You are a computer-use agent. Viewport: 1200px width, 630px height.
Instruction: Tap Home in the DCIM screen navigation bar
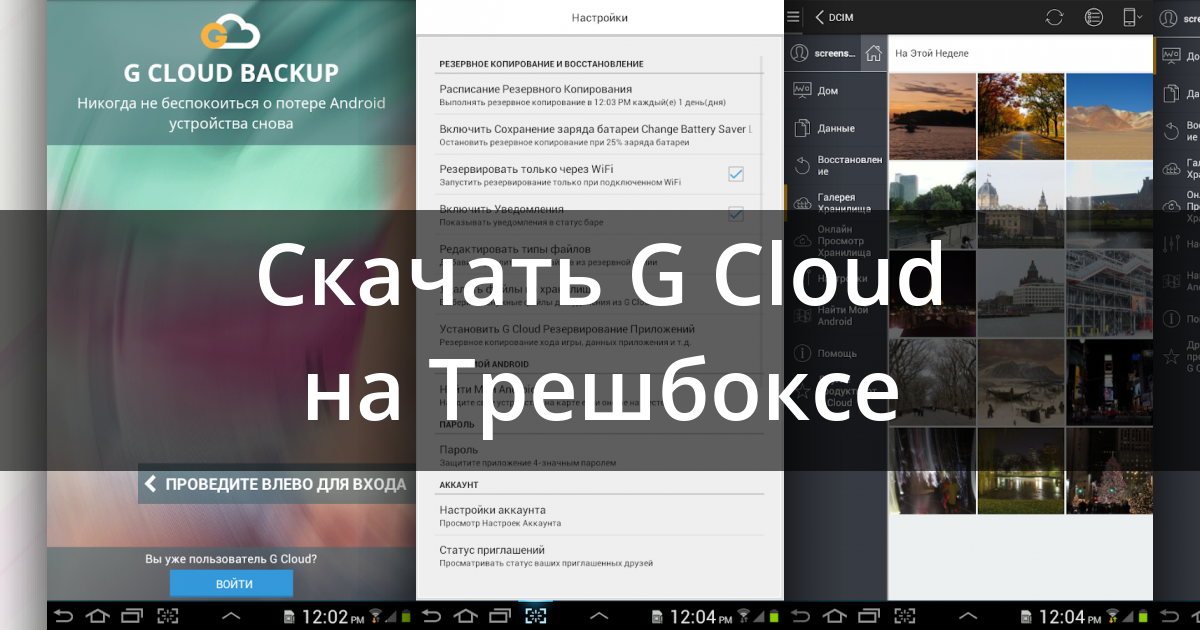click(x=834, y=616)
